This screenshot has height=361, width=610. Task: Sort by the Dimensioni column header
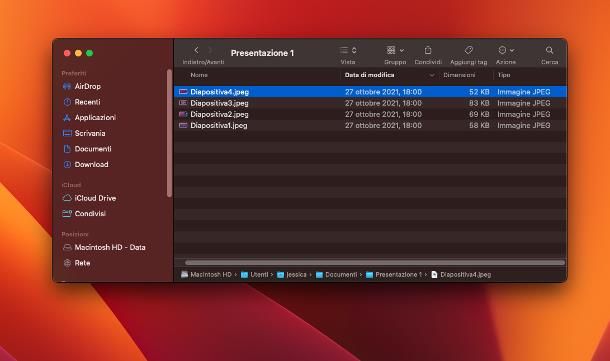(x=459, y=75)
